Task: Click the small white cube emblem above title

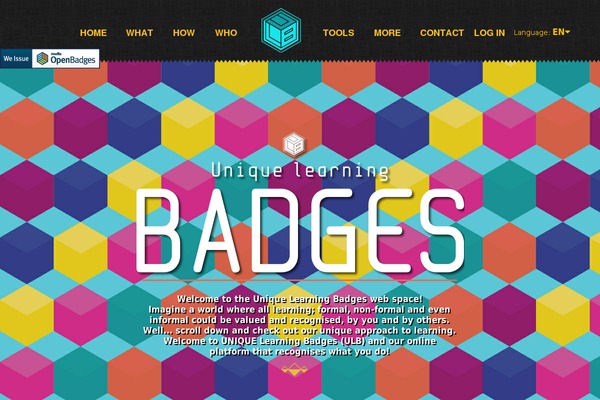Action: [x=294, y=144]
